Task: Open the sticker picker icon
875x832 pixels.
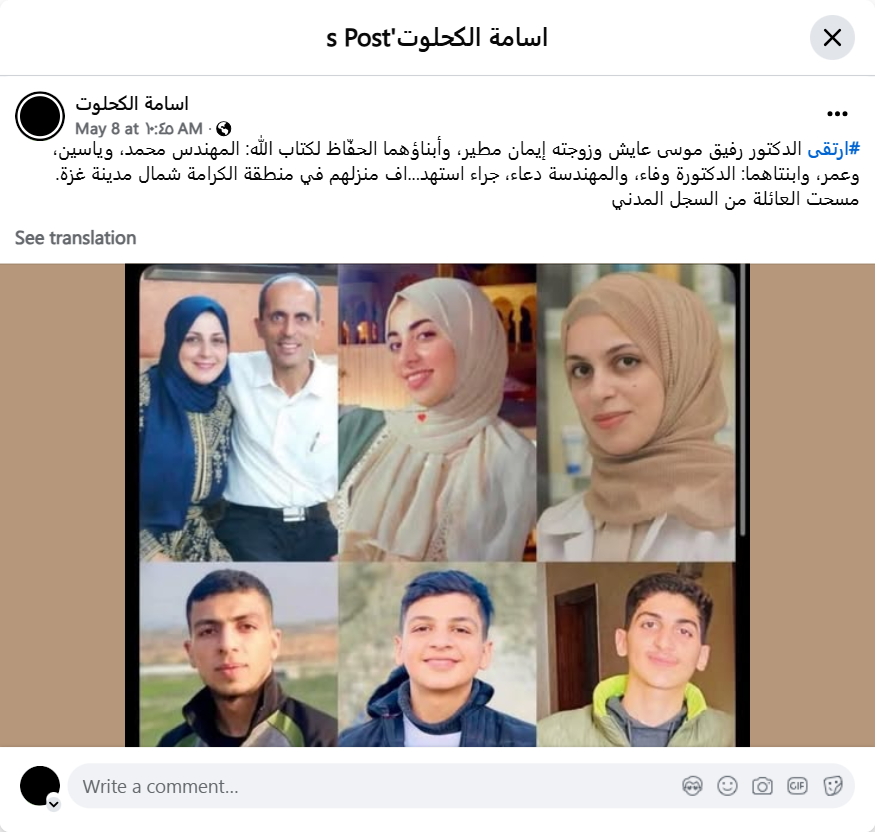Action: (832, 786)
